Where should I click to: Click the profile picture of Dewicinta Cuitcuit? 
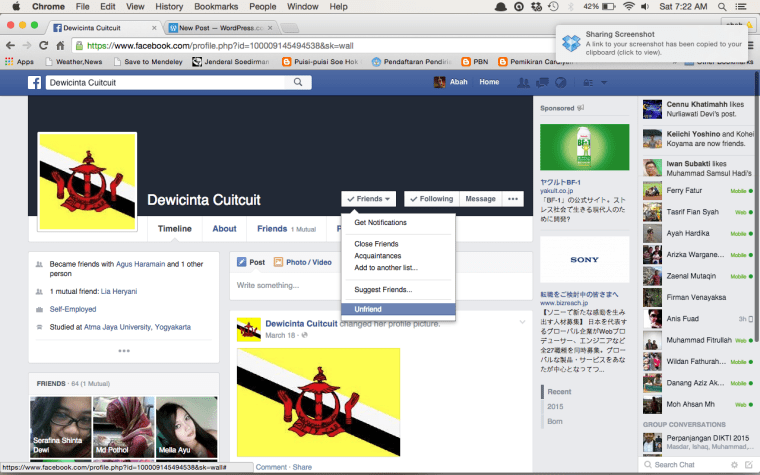[87, 181]
